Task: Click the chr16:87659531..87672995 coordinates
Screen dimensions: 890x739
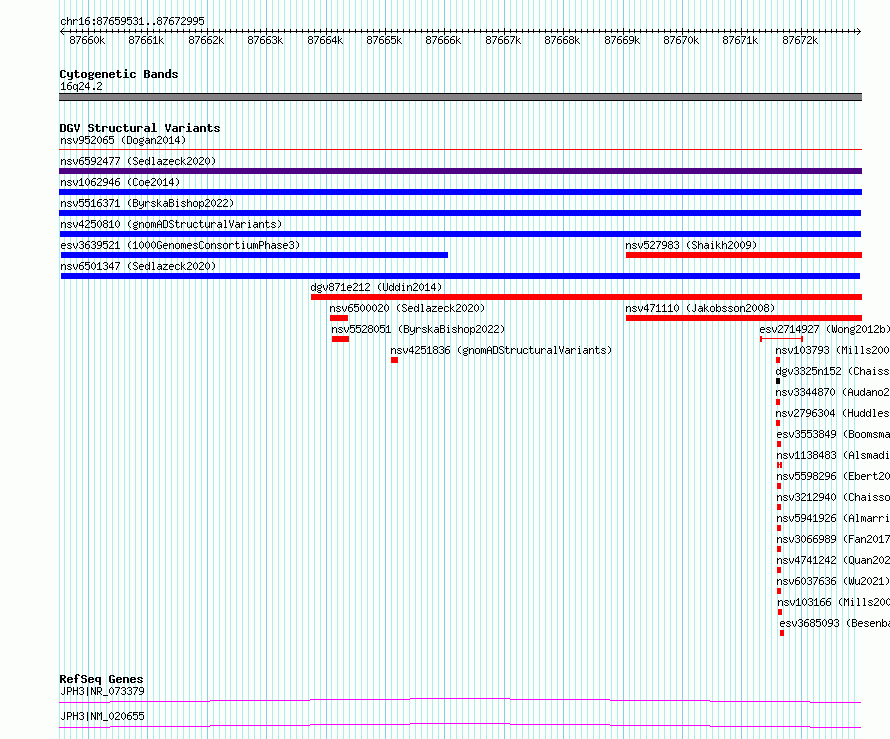Action: click(132, 21)
